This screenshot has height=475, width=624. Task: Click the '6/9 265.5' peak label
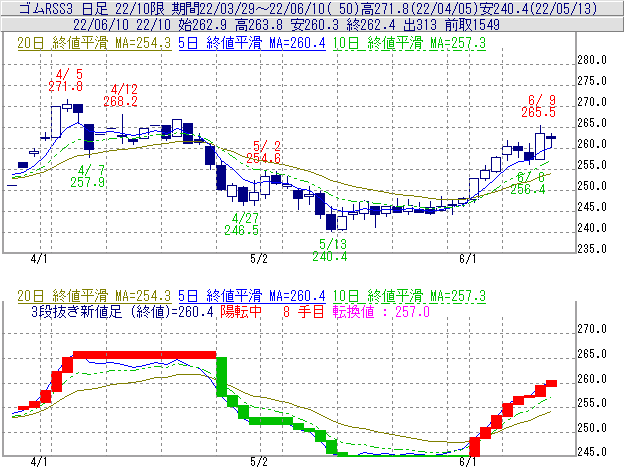point(538,106)
